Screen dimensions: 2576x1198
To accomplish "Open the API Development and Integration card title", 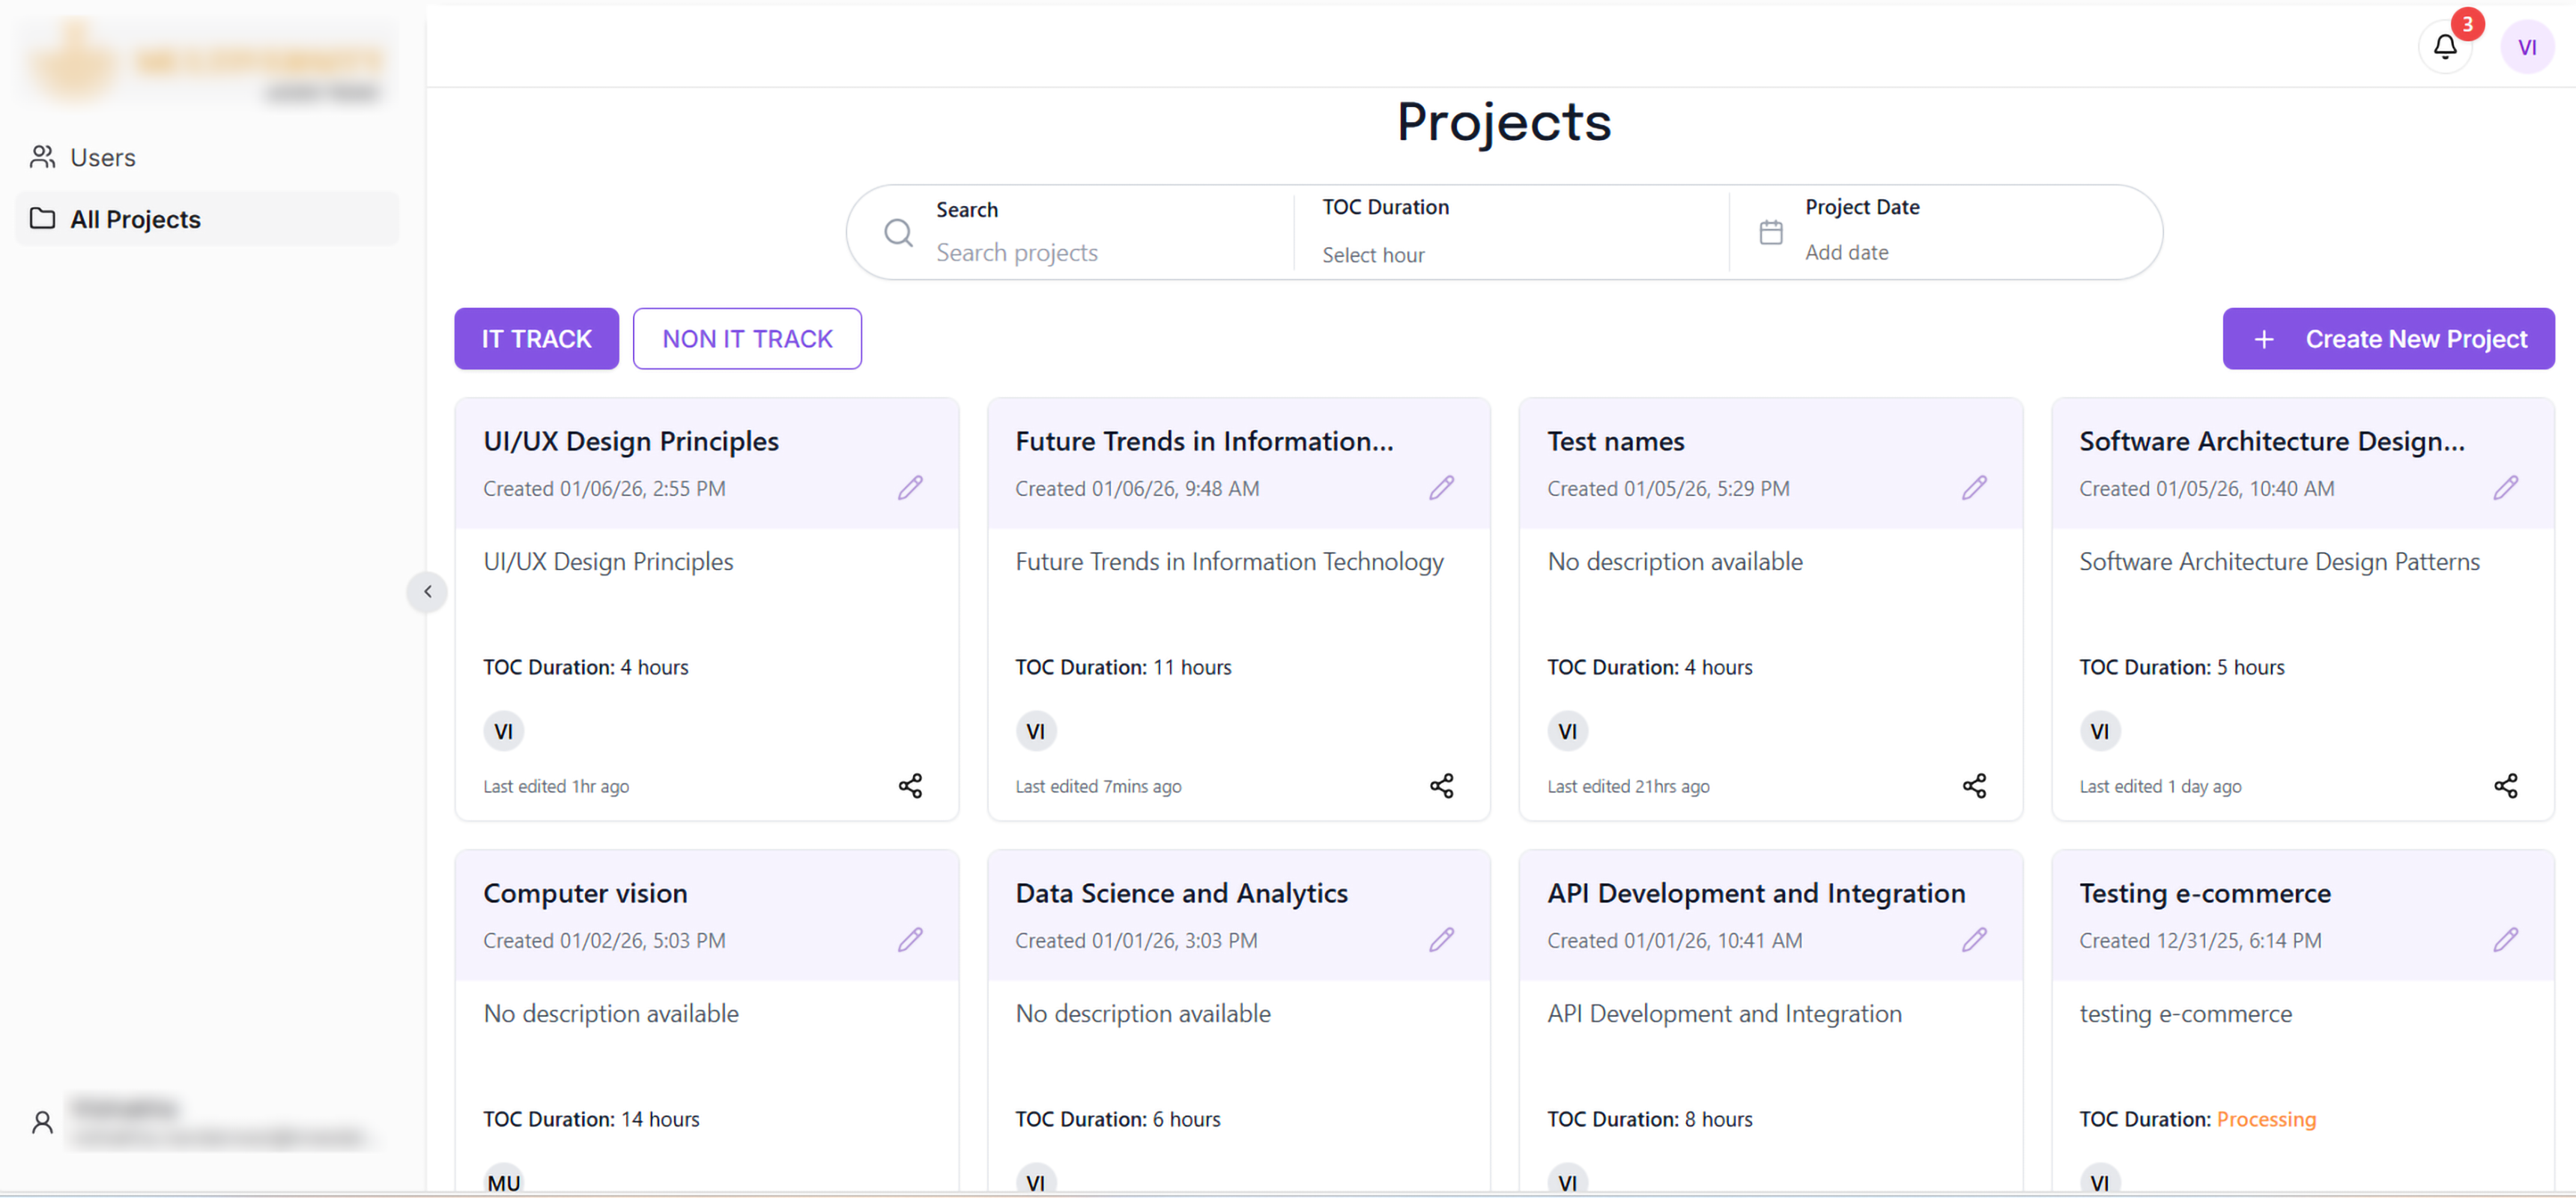I will [1756, 893].
